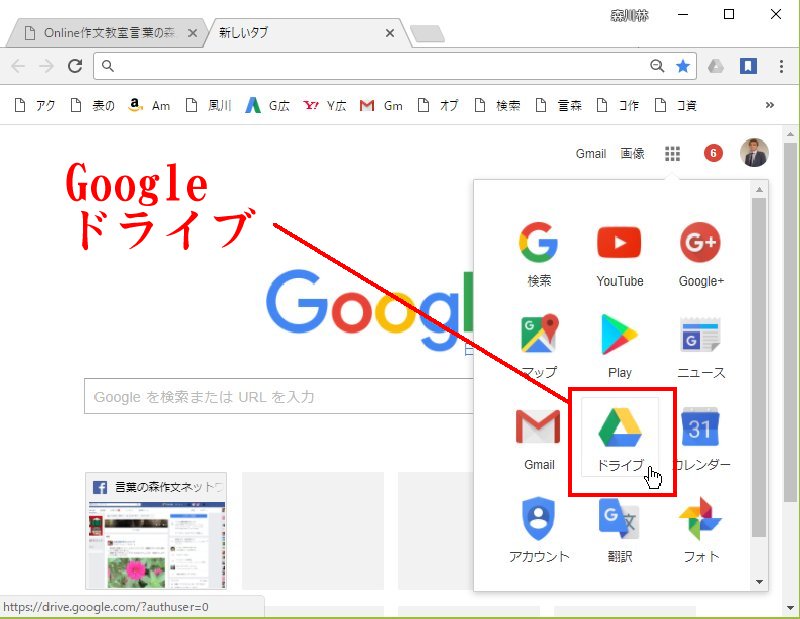
Task: Open Google Account (アカウント) app
Action: (539, 529)
